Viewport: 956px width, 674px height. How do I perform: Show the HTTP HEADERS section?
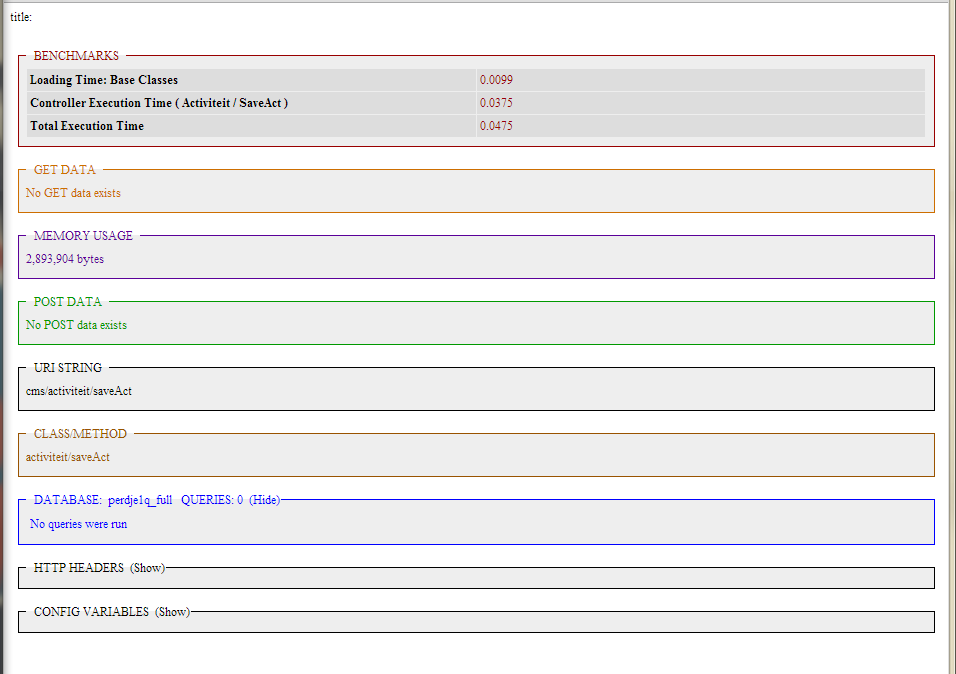[x=148, y=567]
